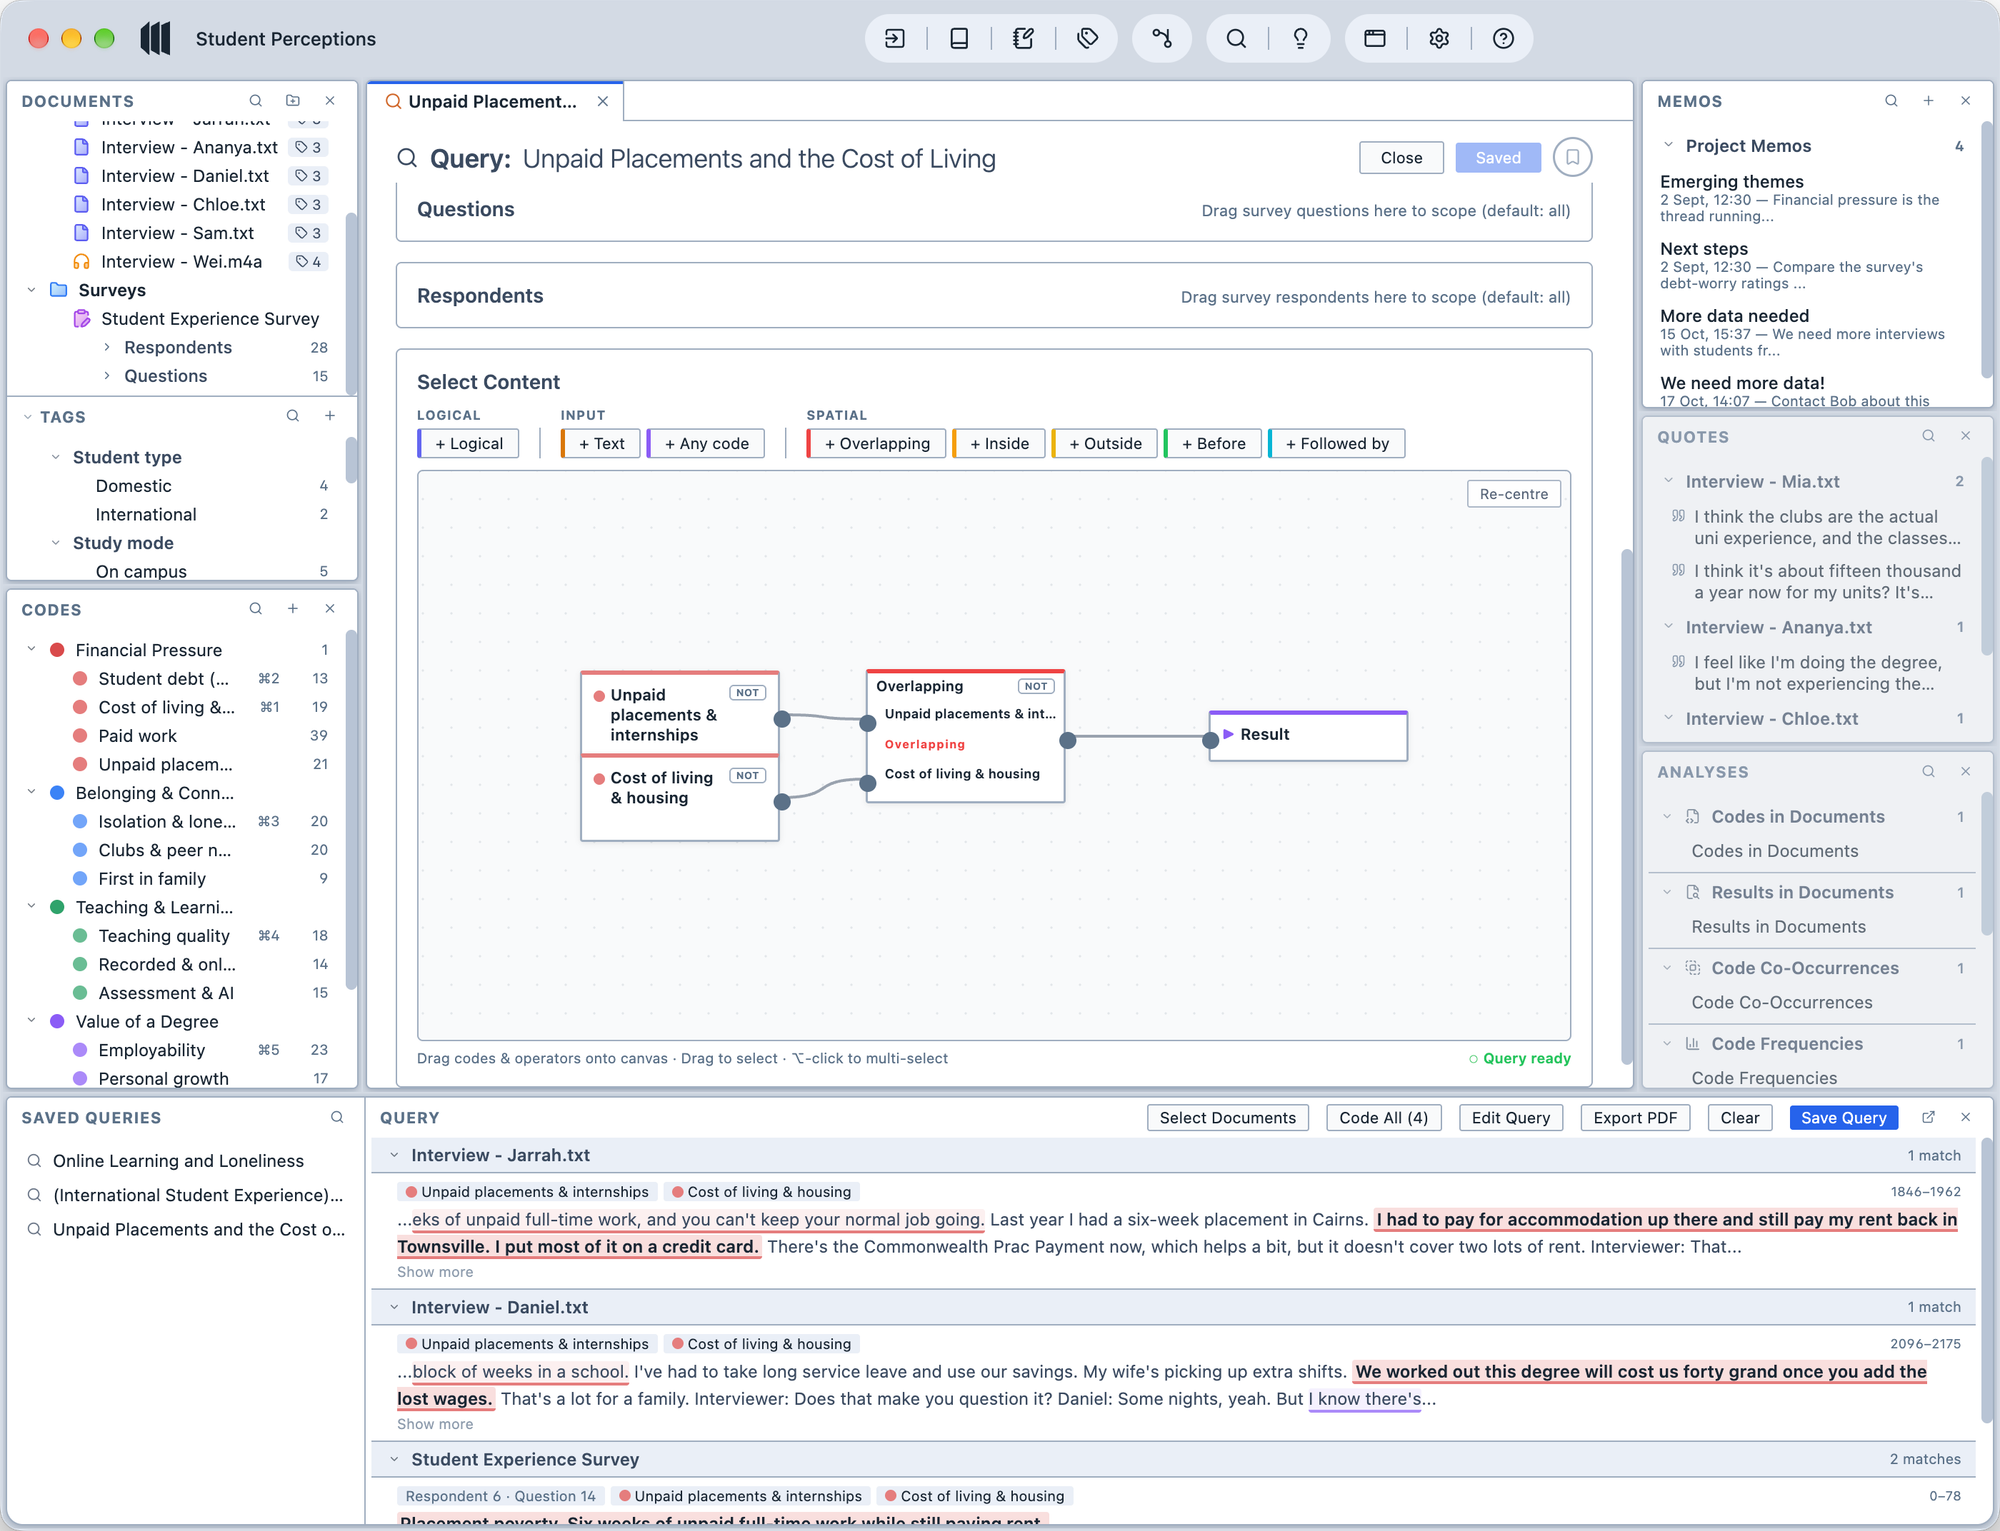Click the lightbulb insights icon
This screenshot has height=1531, width=2000.
[x=1300, y=39]
